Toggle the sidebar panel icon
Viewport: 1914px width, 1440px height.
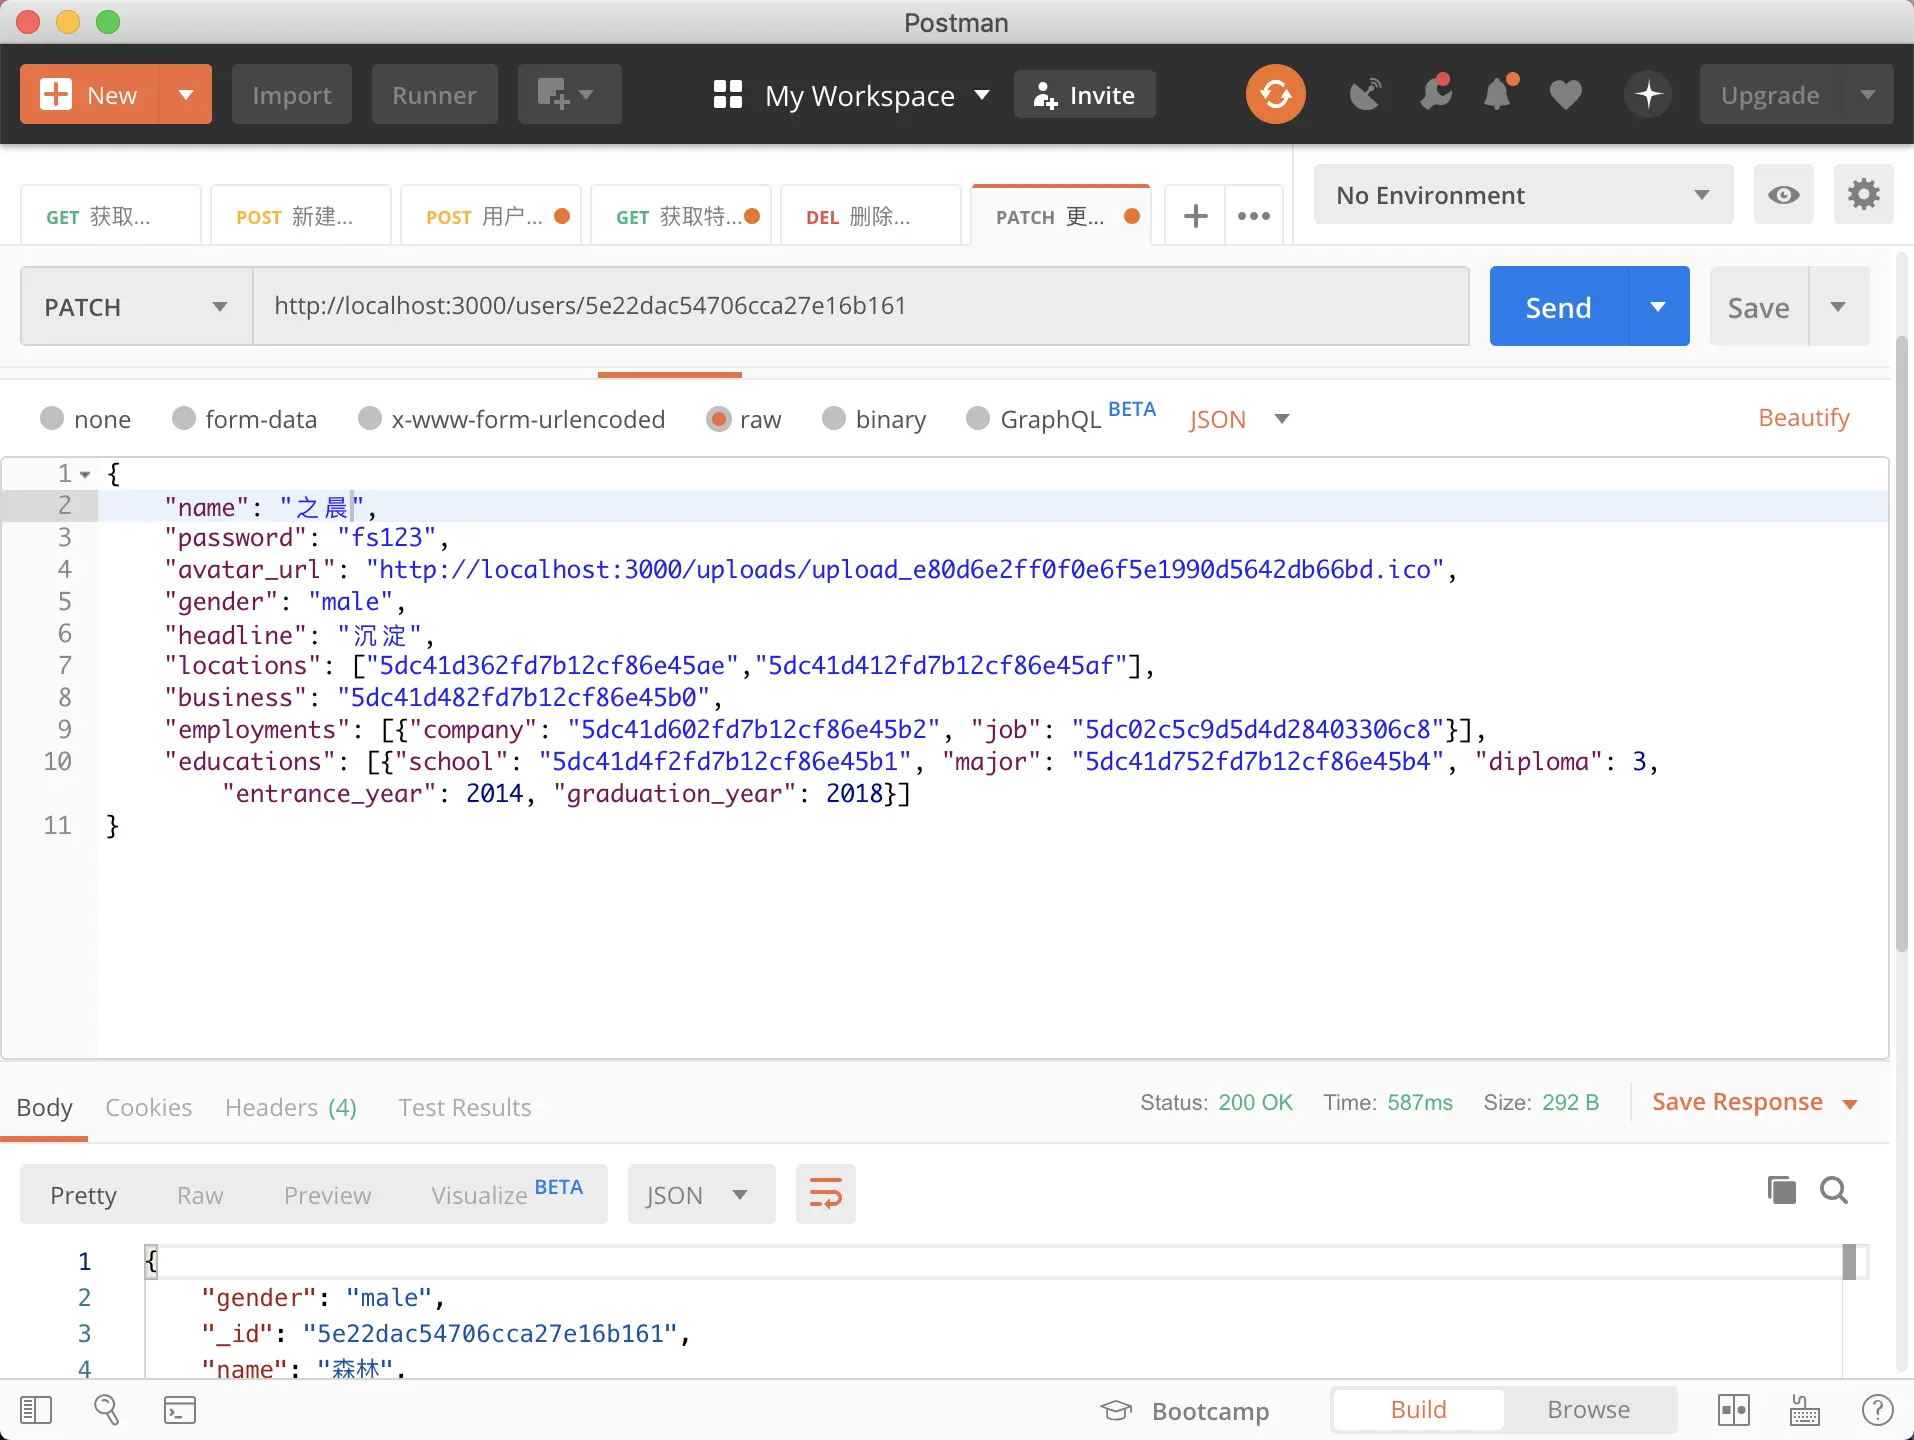point(36,1410)
